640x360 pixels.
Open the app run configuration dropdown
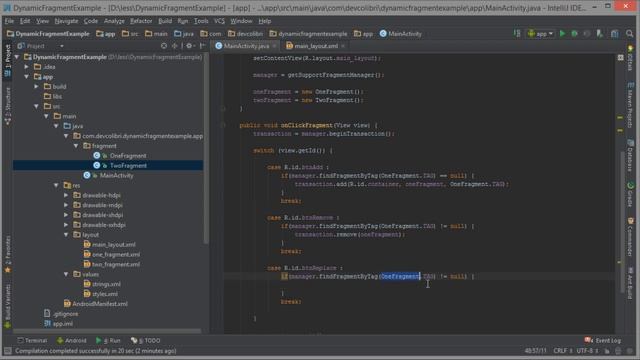540,33
